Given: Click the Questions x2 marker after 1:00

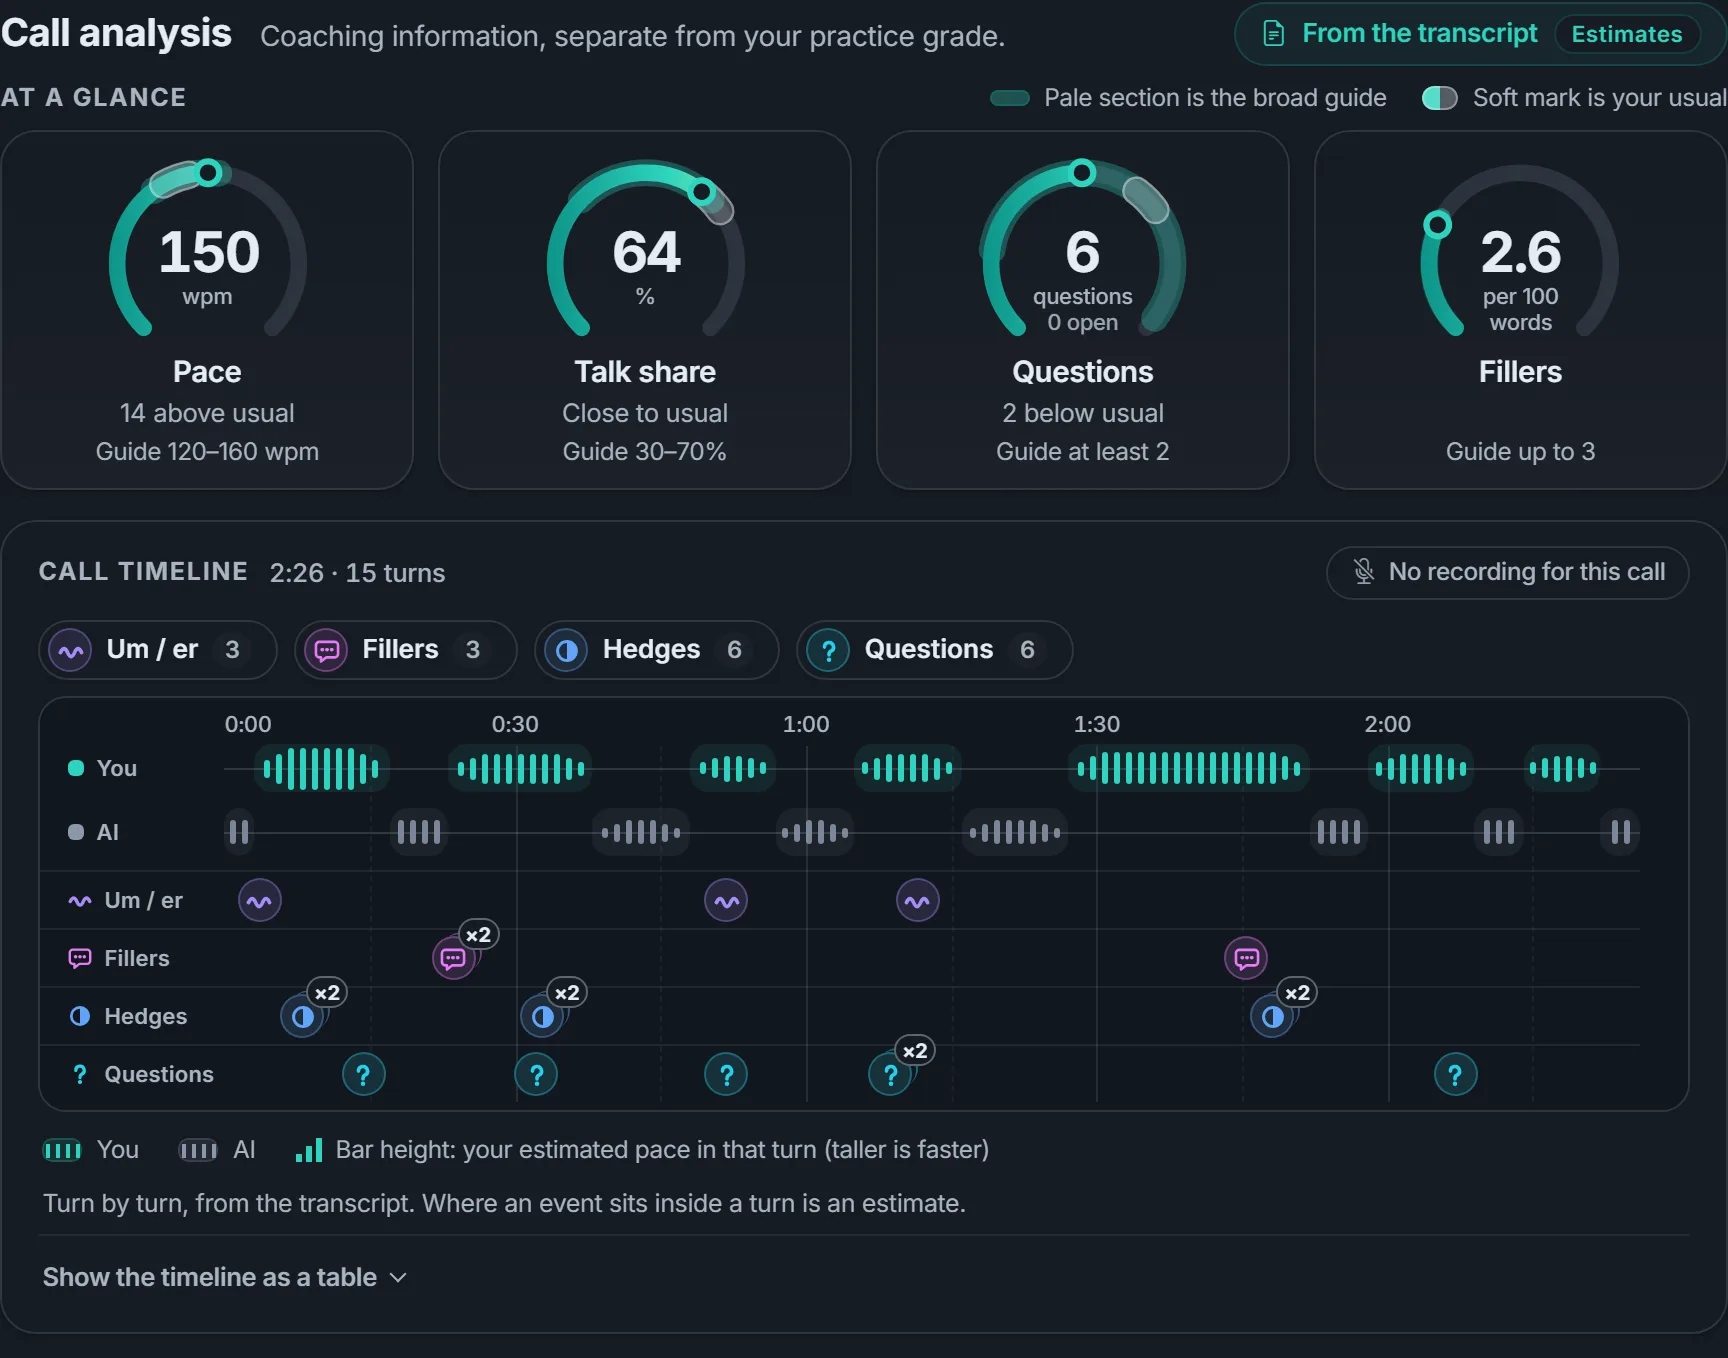Looking at the screenshot, I should 890,1075.
